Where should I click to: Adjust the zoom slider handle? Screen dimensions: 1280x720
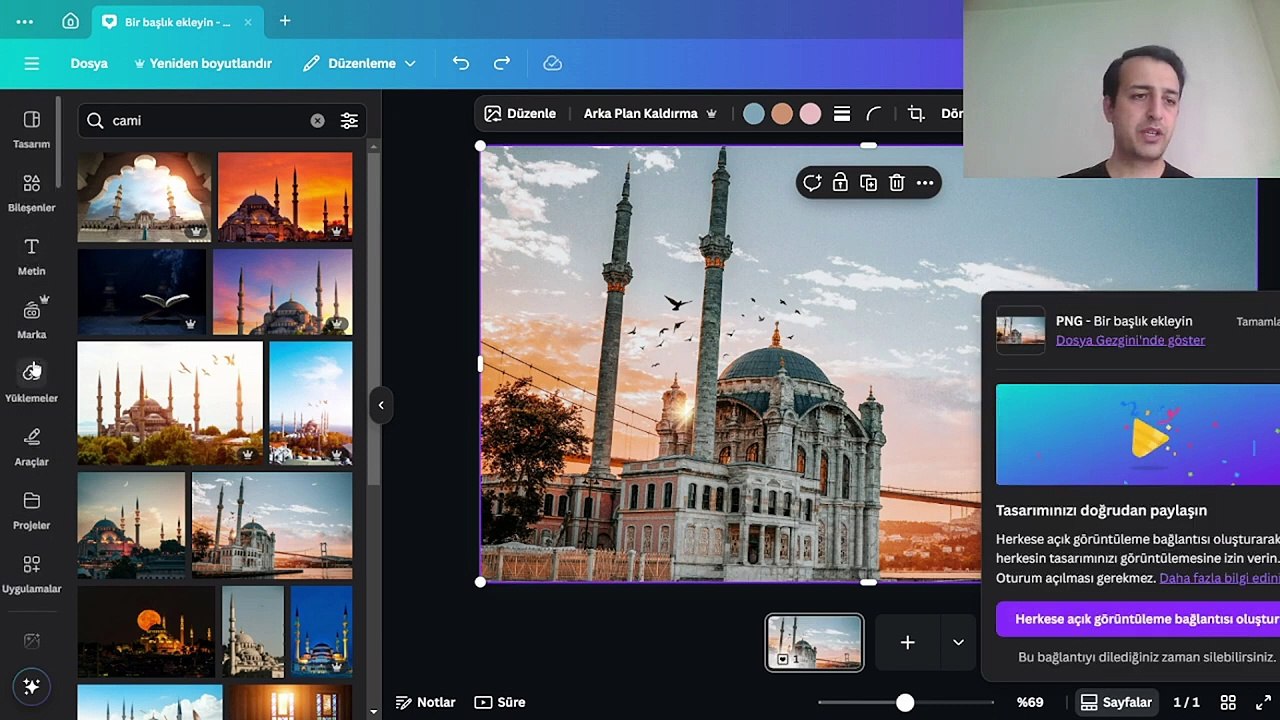[905, 703]
